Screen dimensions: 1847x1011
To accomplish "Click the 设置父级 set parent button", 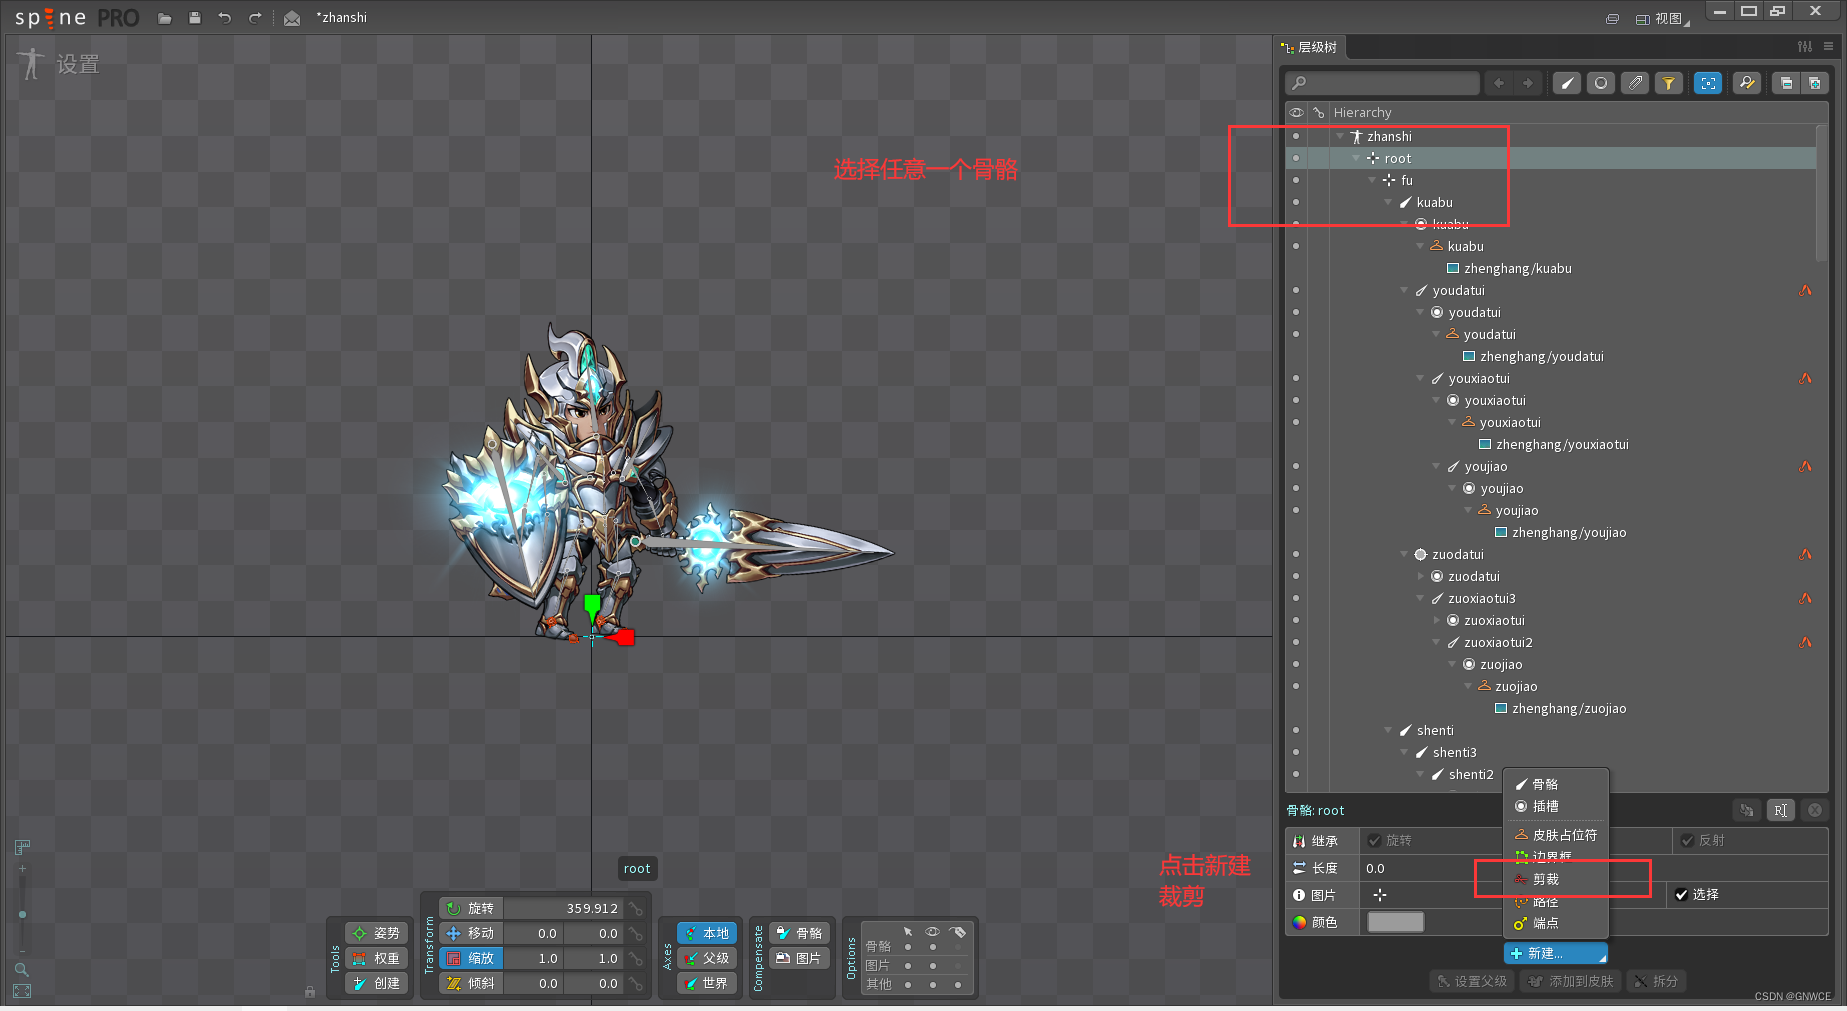I will coord(1472,981).
